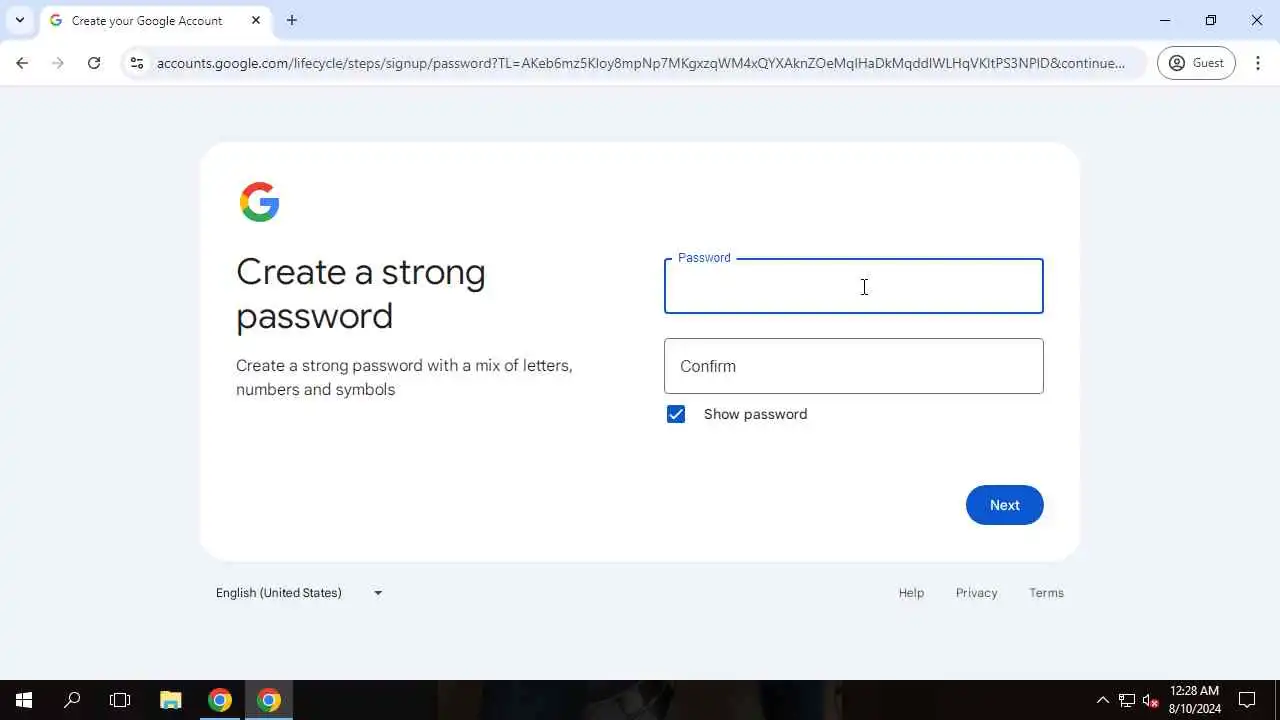
Task: Open the clock showing 12:28 AM
Action: coord(1195,700)
